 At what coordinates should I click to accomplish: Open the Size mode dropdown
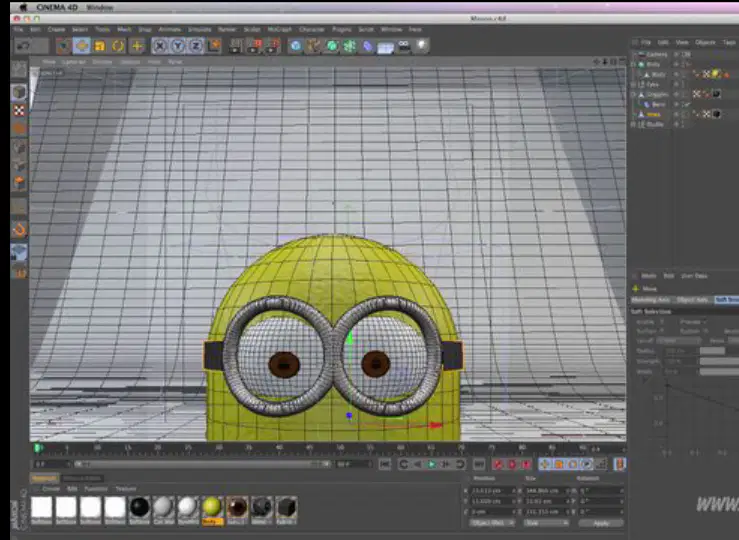546,523
